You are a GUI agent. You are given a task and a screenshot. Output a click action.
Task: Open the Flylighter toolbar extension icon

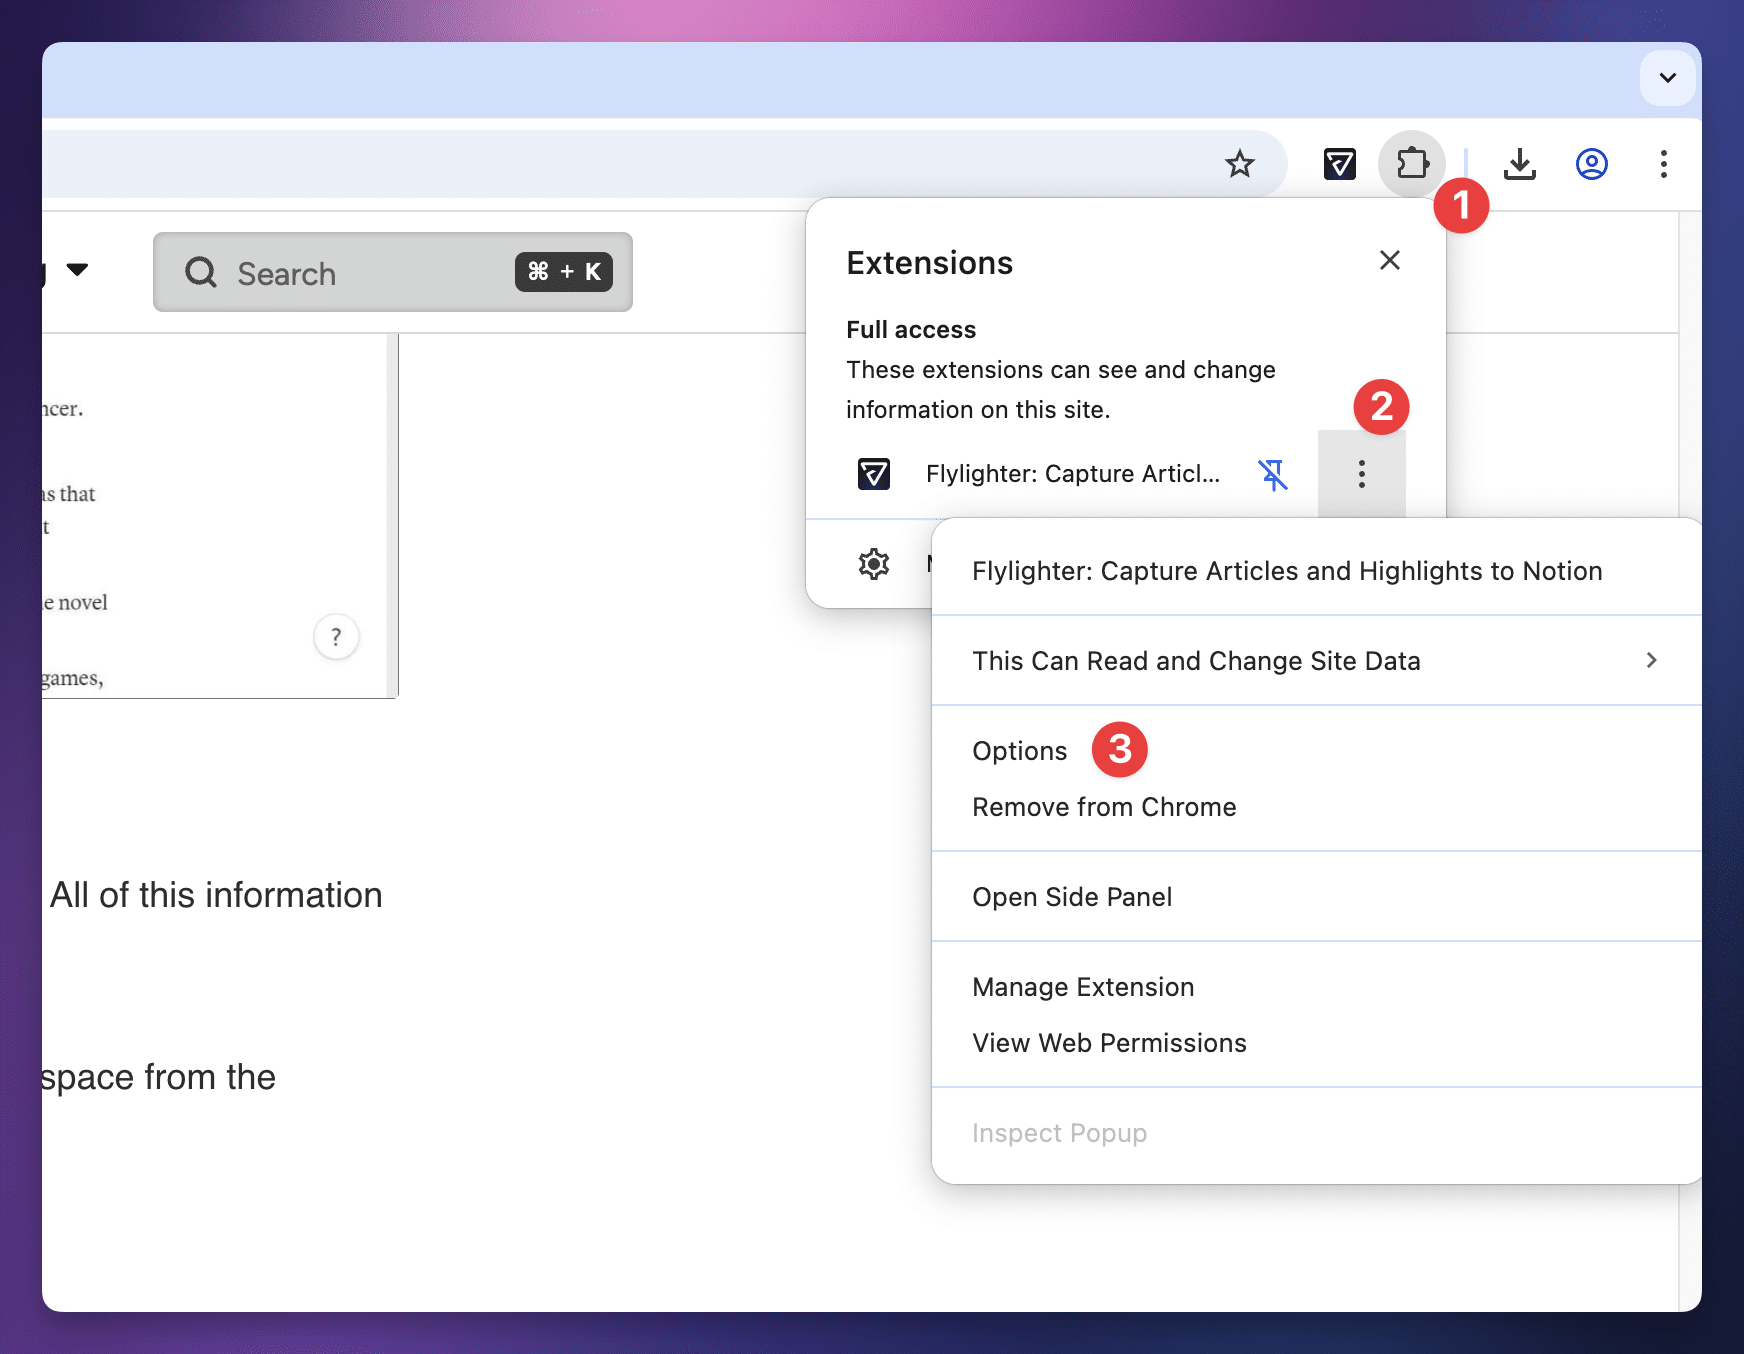[x=1339, y=163]
